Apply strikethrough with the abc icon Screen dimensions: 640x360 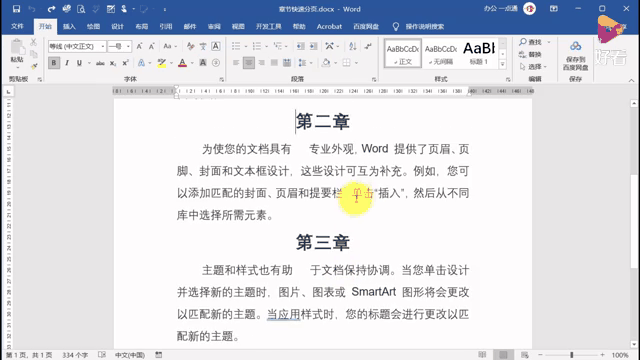point(100,63)
